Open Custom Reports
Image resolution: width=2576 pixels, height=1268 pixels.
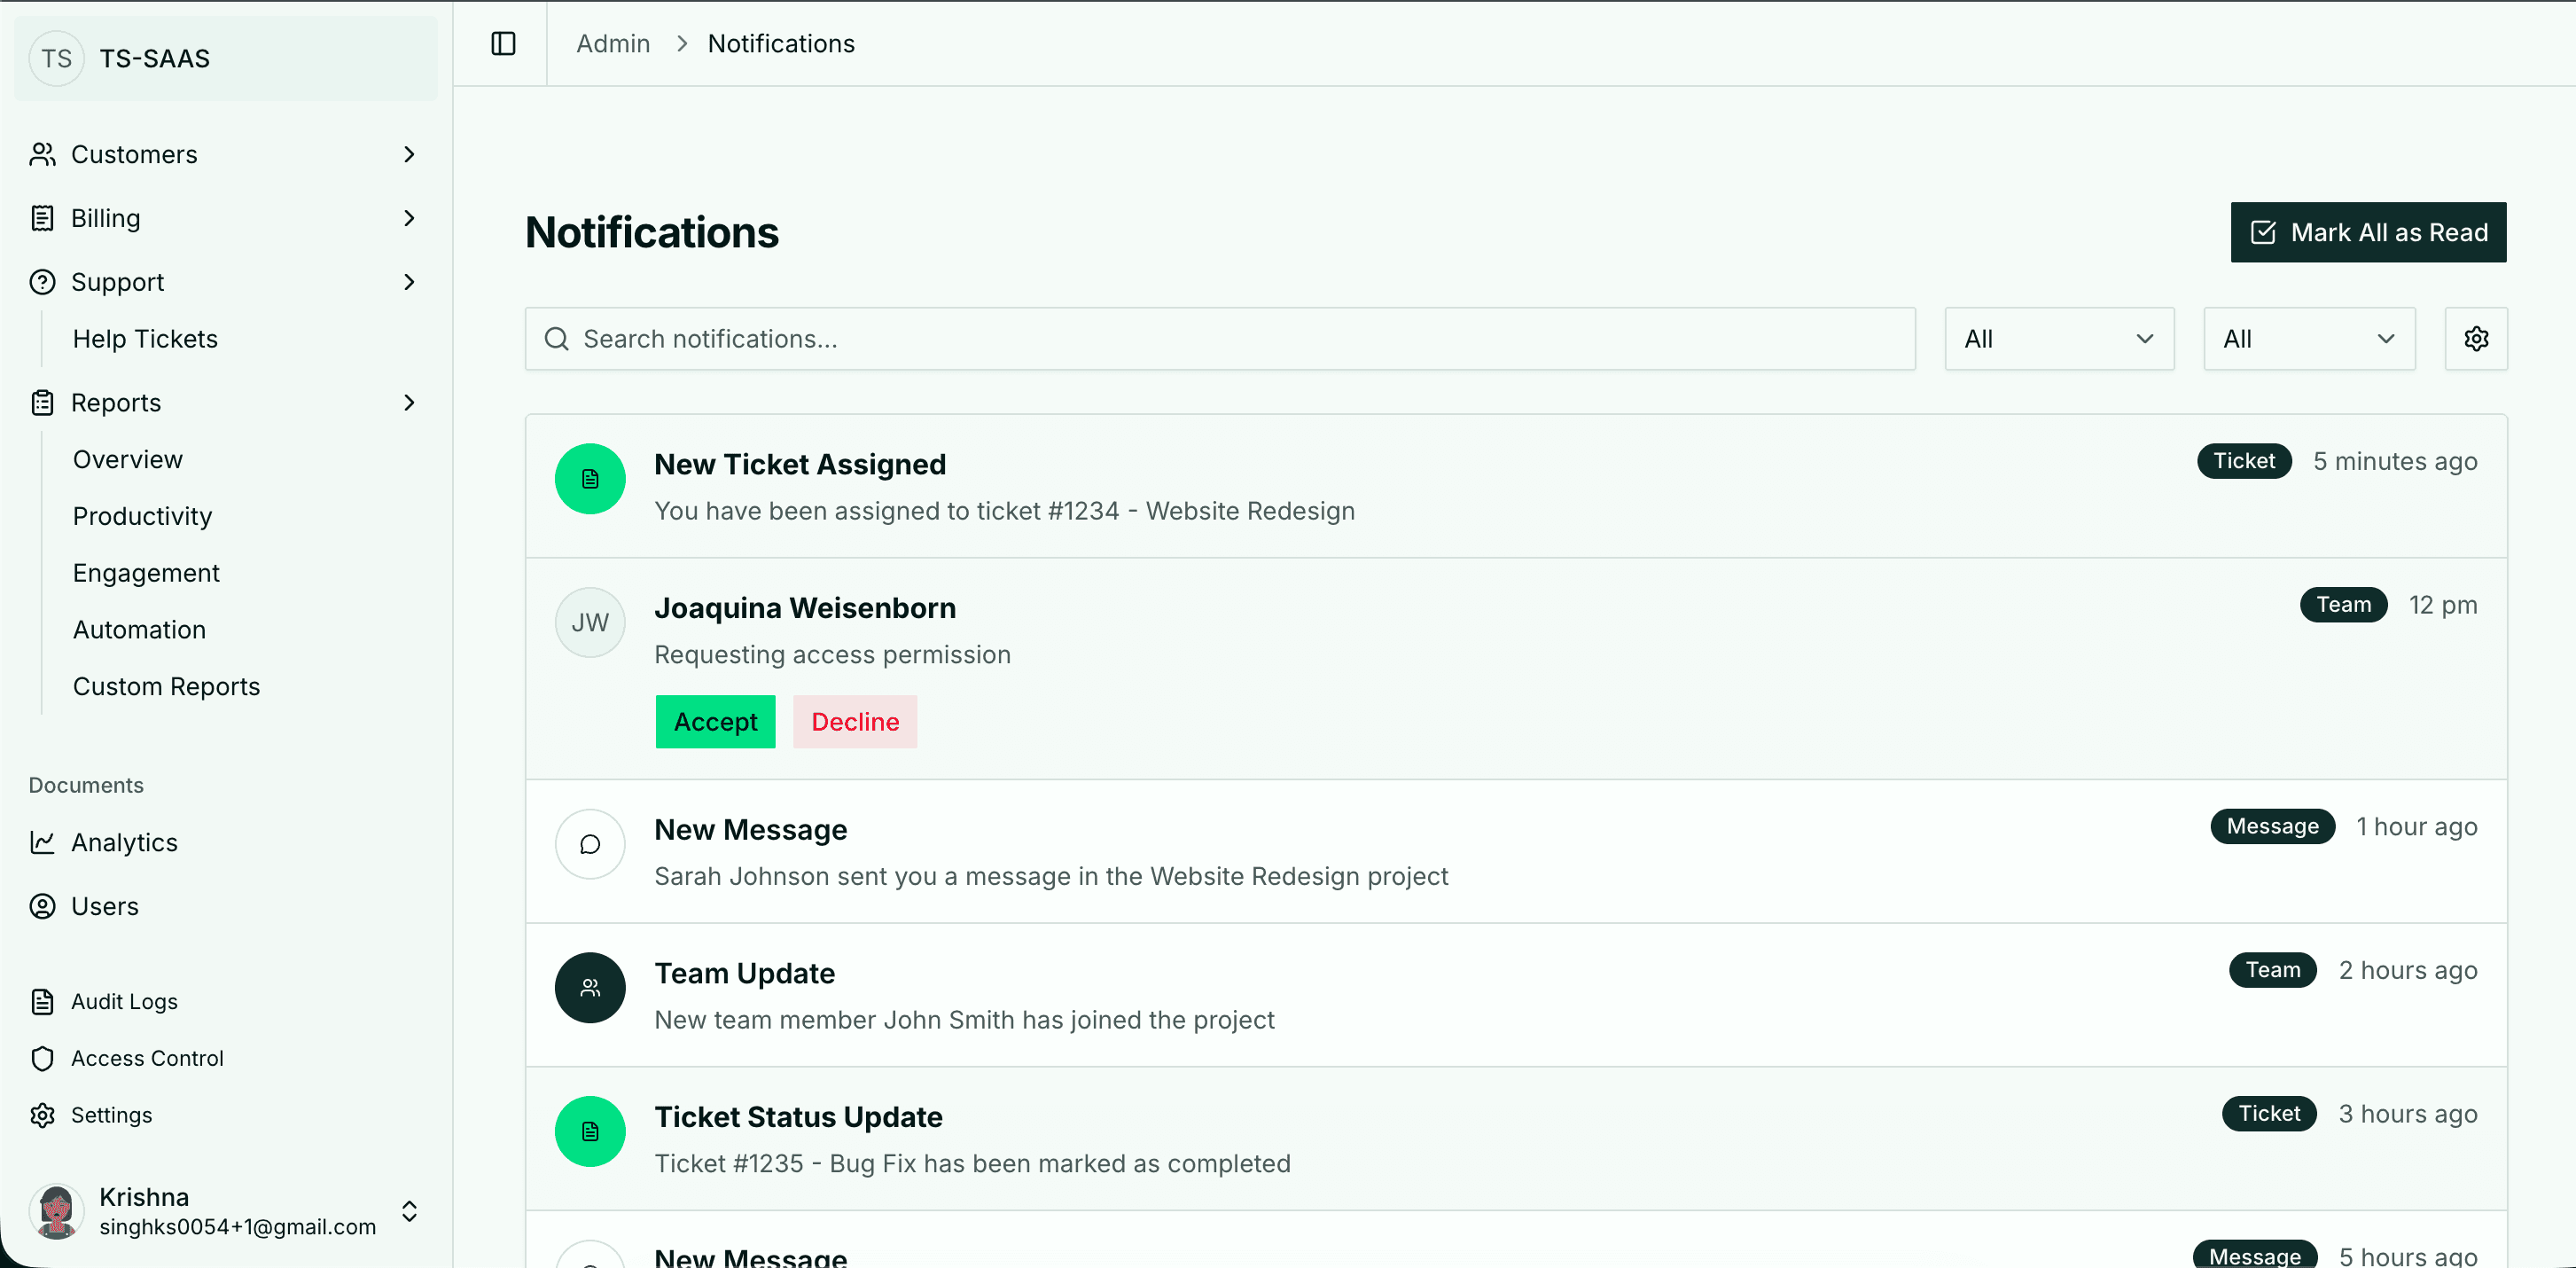[x=166, y=687]
